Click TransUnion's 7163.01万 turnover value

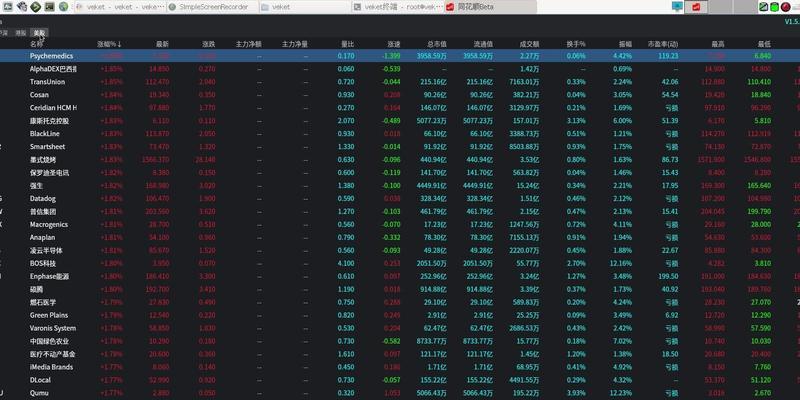pyautogui.click(x=524, y=82)
